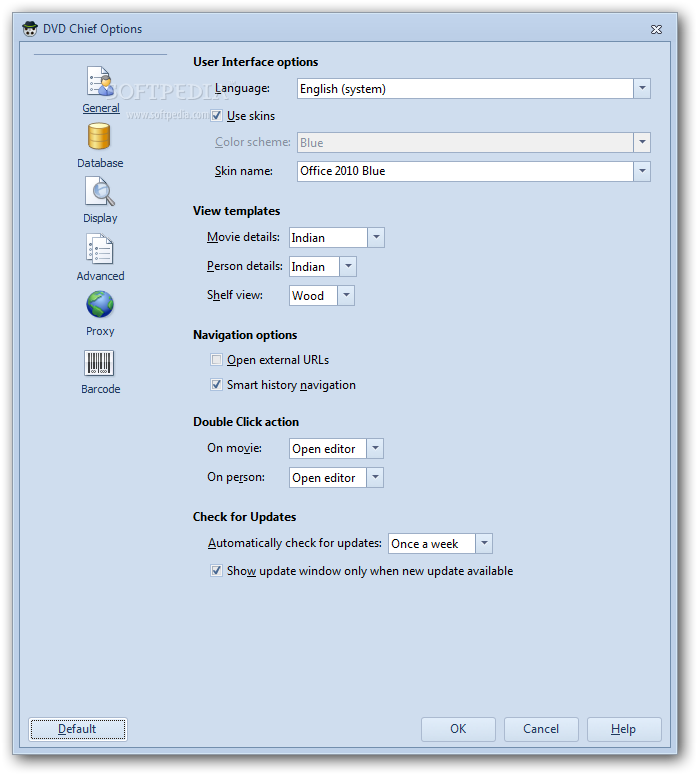Viewport: 698px width, 775px height.
Task: Open Automatically check for updates dropdown
Action: click(484, 543)
